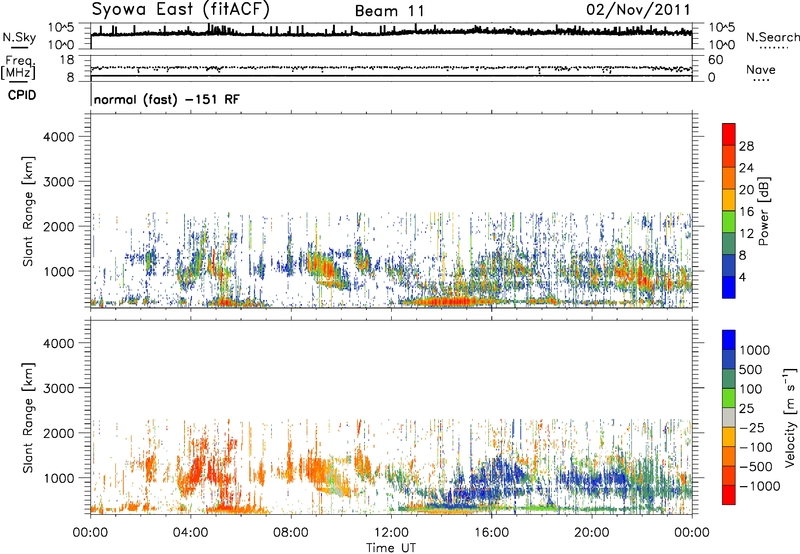
Task: Click the noise sky trace plot
Action: point(391,36)
